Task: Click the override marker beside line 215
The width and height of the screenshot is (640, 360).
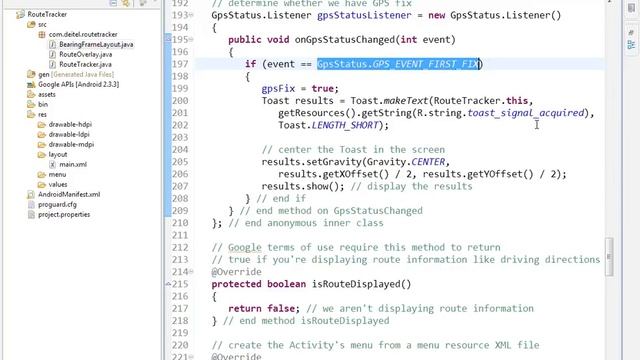Action: click(168, 284)
